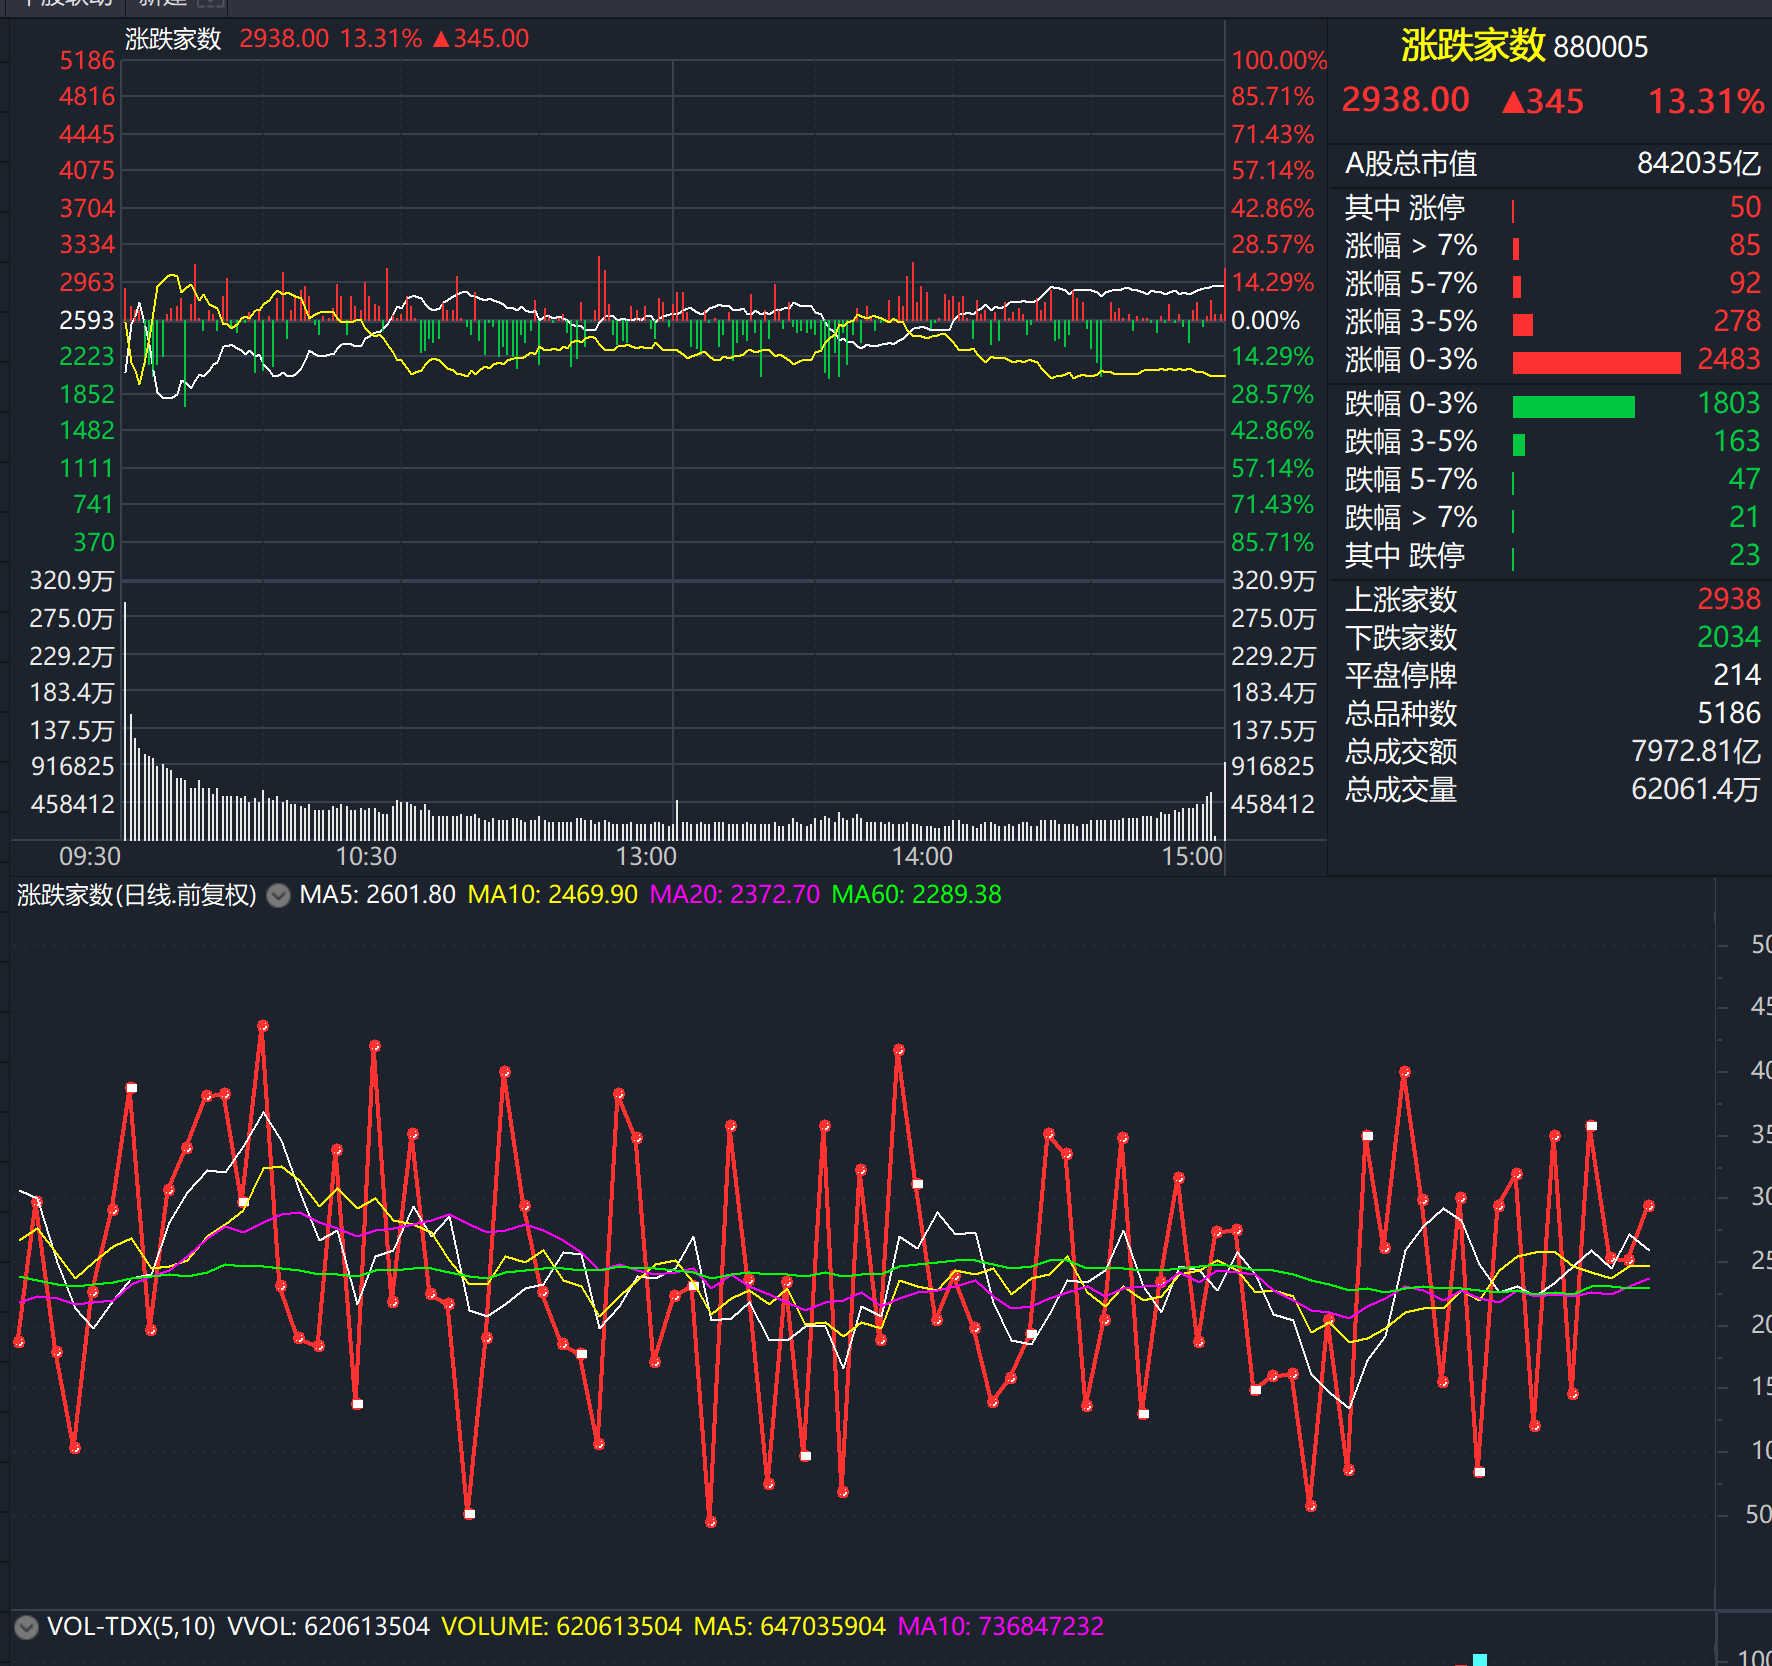Click the MA60: 2289.38 indicator label
The height and width of the screenshot is (1666, 1772).
[916, 894]
